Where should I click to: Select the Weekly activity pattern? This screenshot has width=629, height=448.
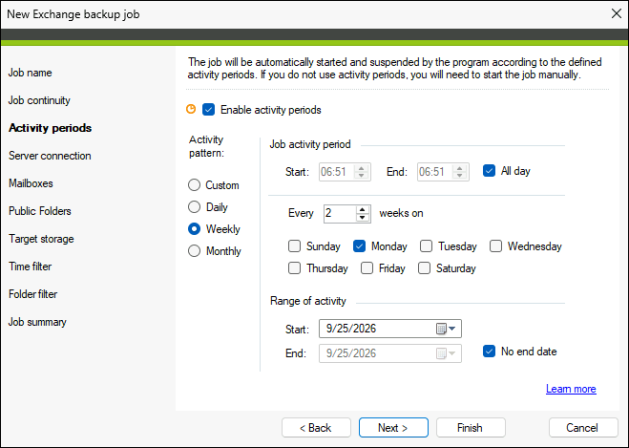pos(194,229)
